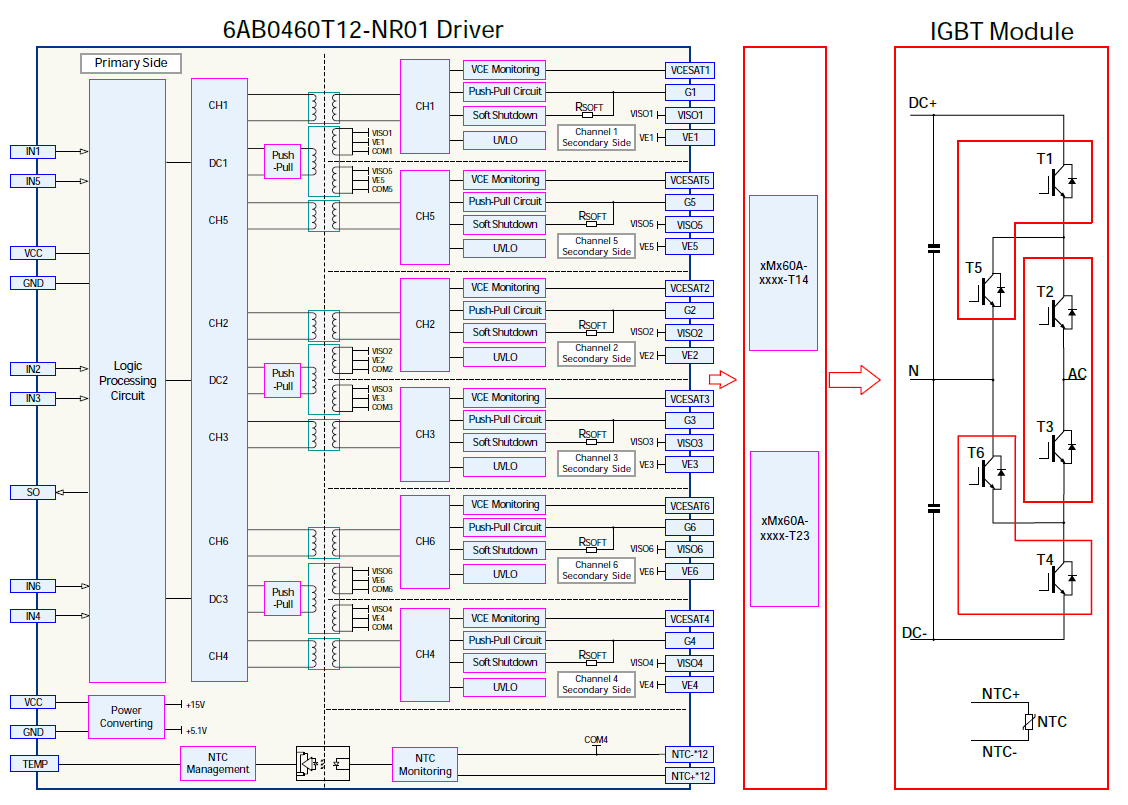The height and width of the screenshot is (805, 1128).
Task: Click the VCESAT1 output terminal
Action: pyautogui.click(x=690, y=71)
